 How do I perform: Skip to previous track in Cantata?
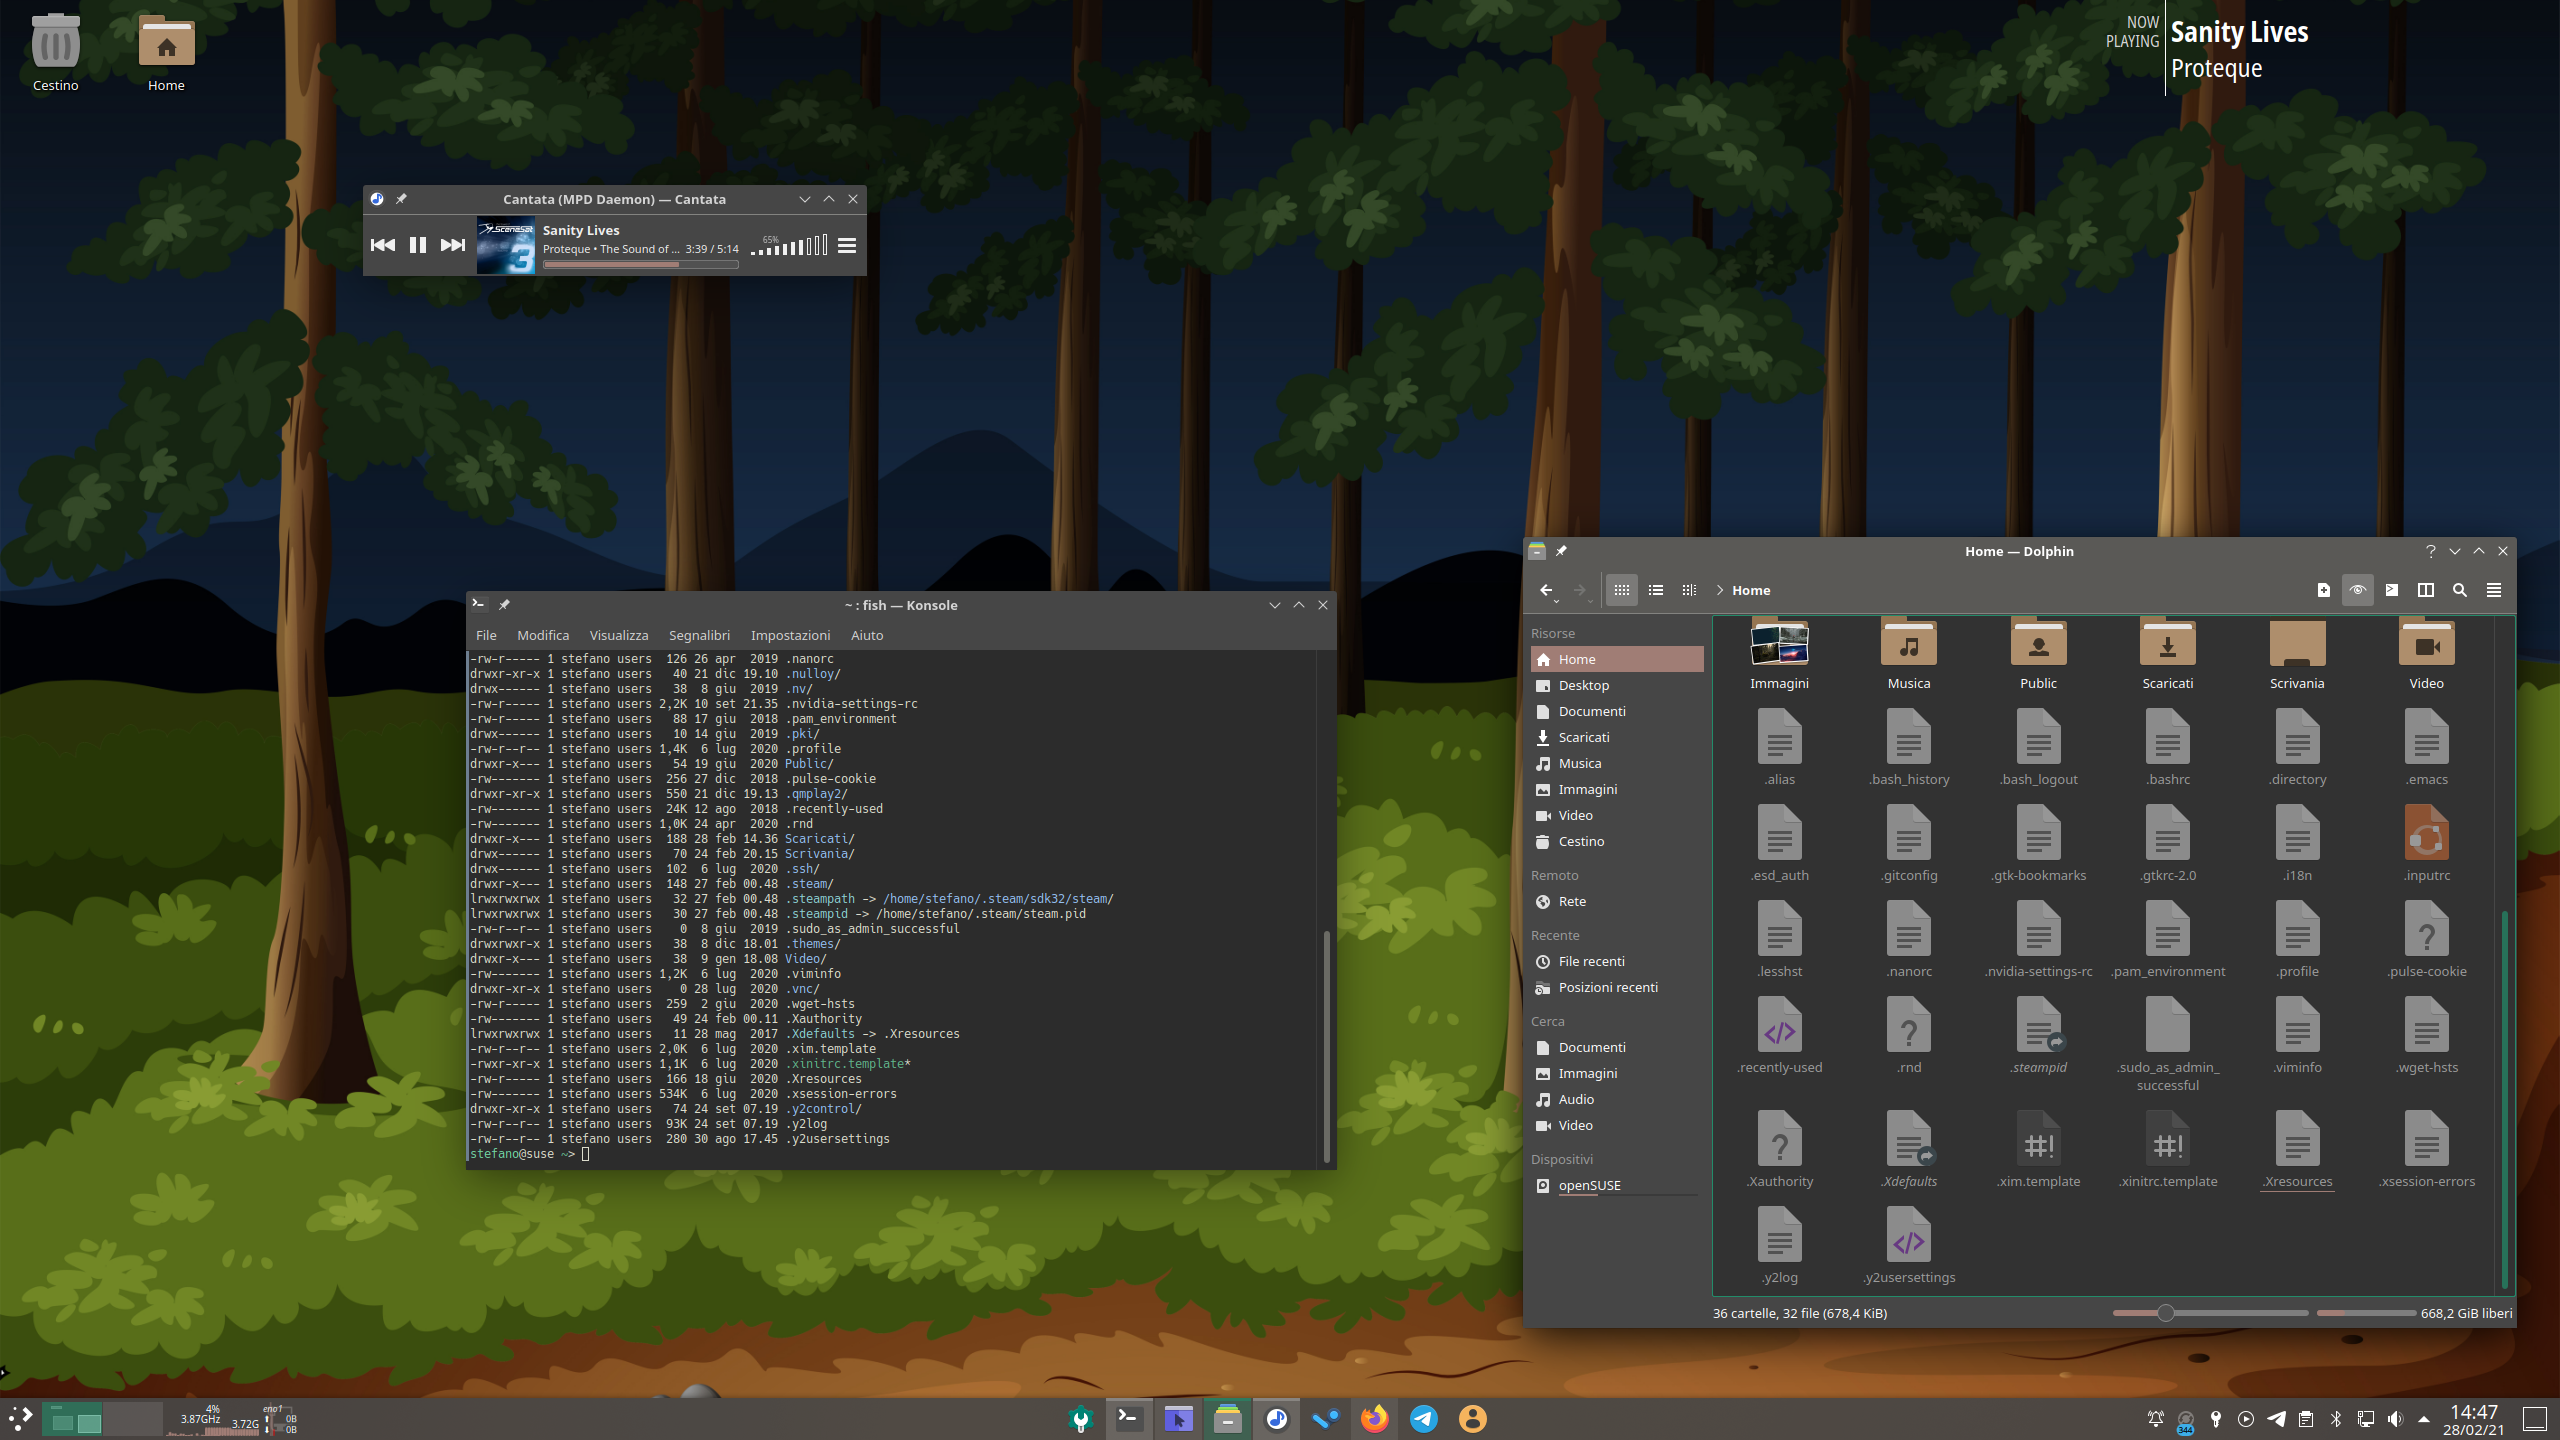pyautogui.click(x=382, y=245)
